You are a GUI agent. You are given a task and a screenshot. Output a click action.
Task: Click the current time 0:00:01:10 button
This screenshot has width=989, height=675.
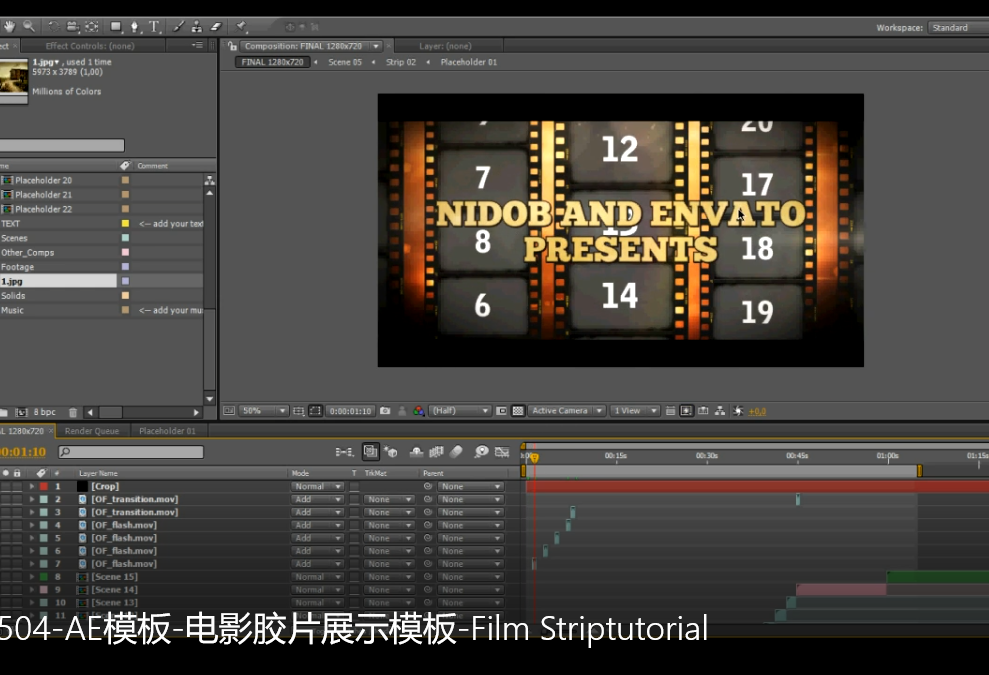pyautogui.click(x=350, y=411)
